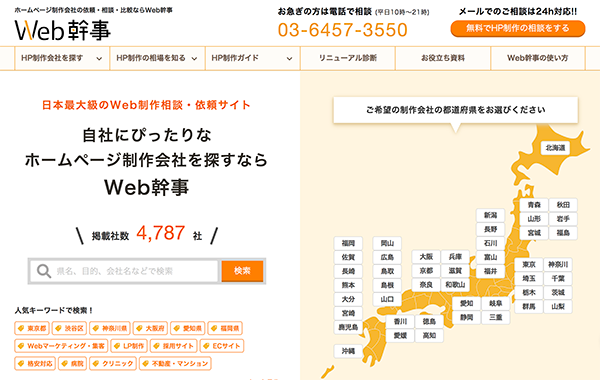Viewport: 600px width, 380px height.
Task: Select the 病院 keyword tag
Action: coord(72,364)
